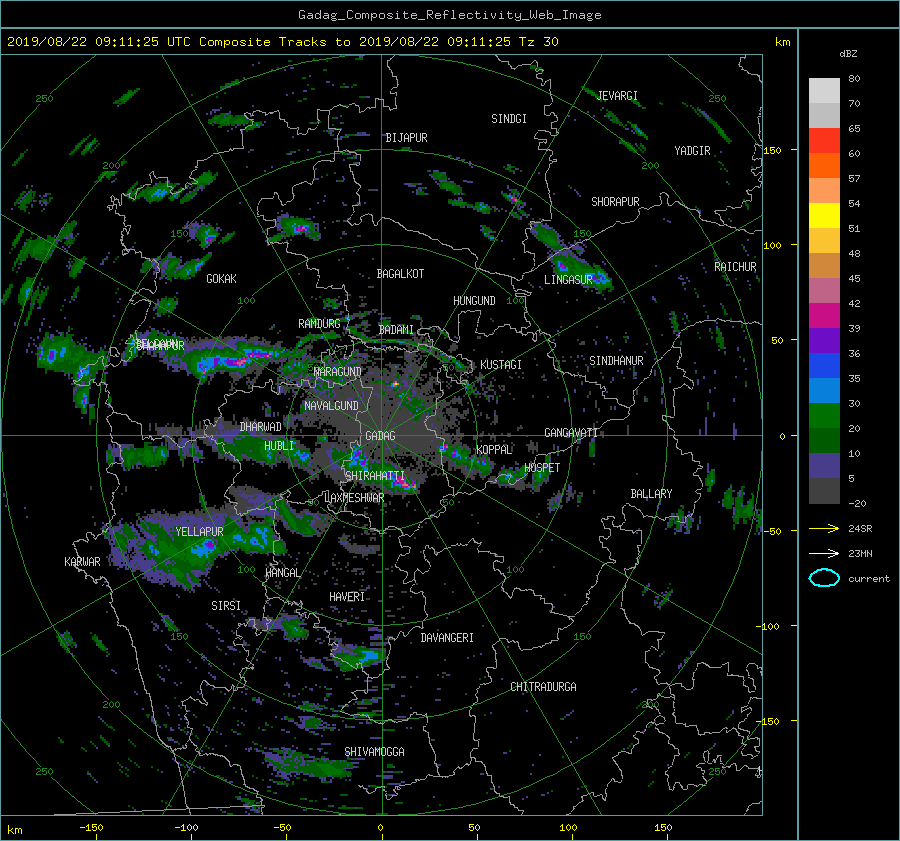Click the -150 tick on bottom axis
Viewport: 900px width, 841px height.
(91, 828)
